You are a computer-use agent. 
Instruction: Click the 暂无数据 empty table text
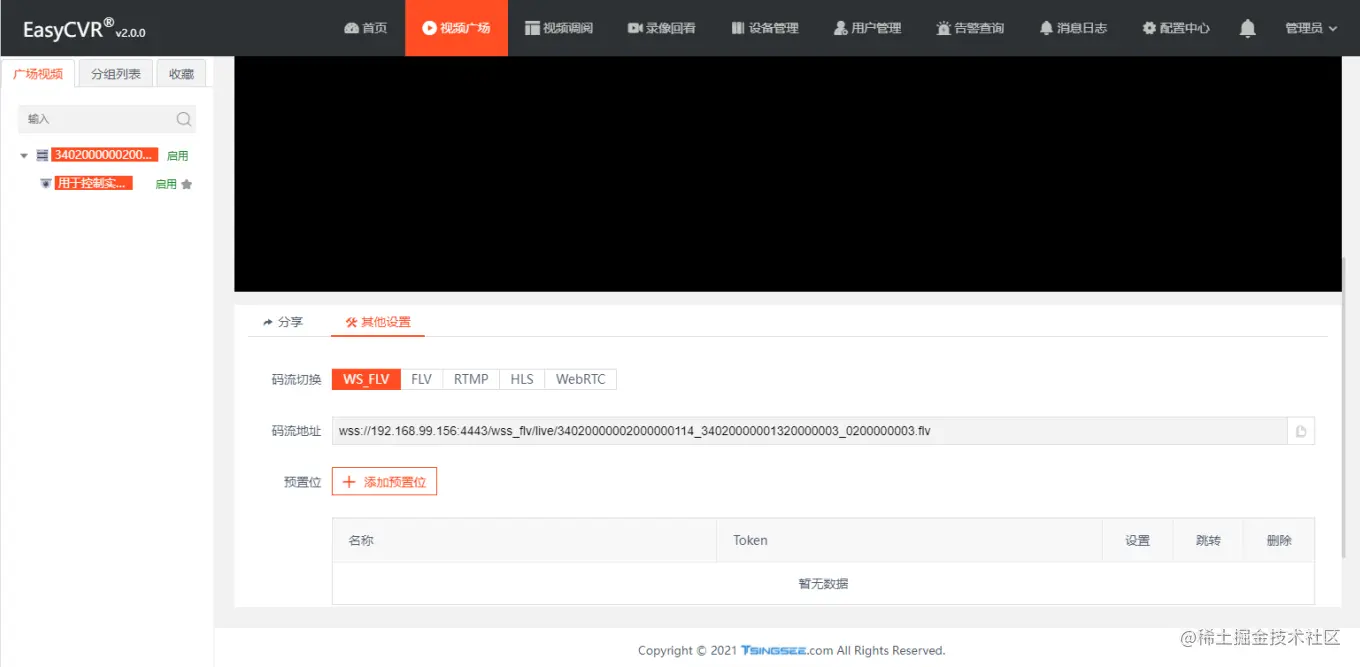tap(823, 584)
